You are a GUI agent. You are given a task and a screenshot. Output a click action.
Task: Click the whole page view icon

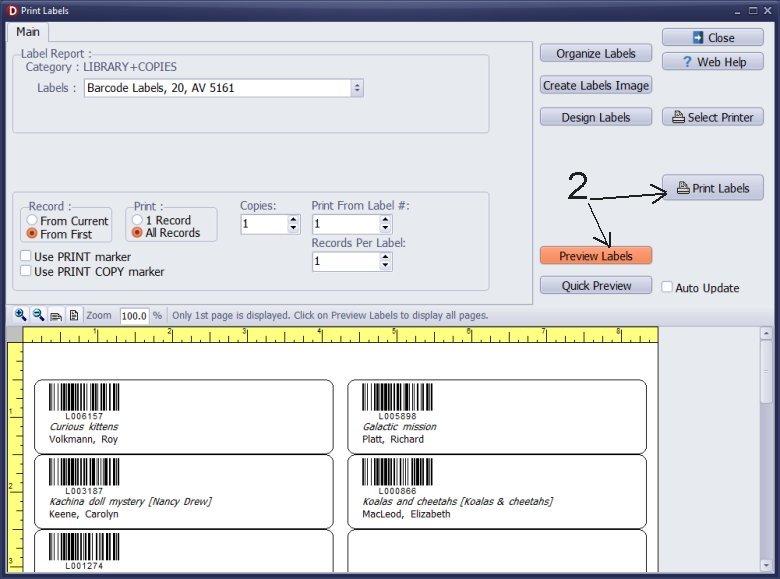click(74, 315)
